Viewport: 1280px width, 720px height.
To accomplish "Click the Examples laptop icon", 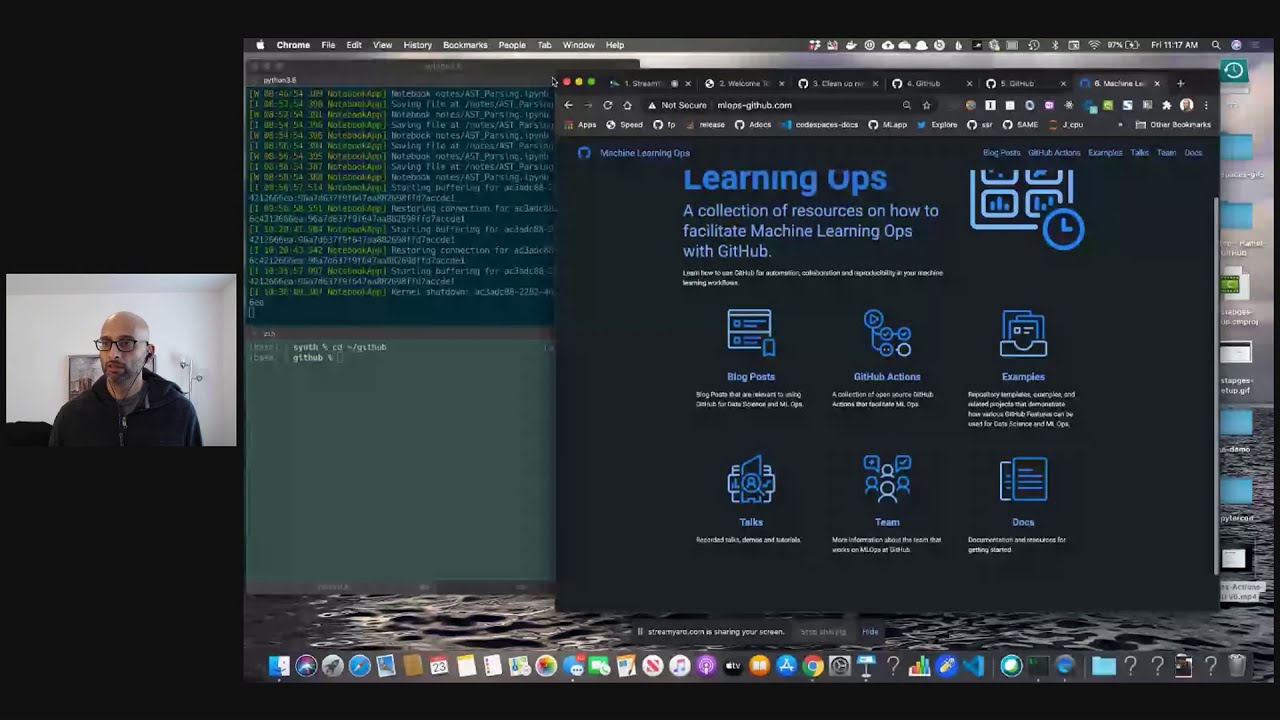I will tap(1023, 333).
